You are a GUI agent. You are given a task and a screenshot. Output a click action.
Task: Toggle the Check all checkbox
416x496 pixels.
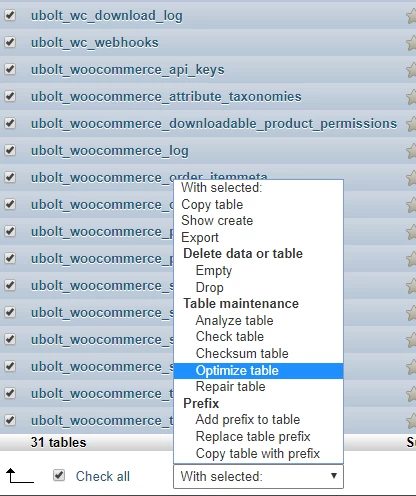[59, 475]
